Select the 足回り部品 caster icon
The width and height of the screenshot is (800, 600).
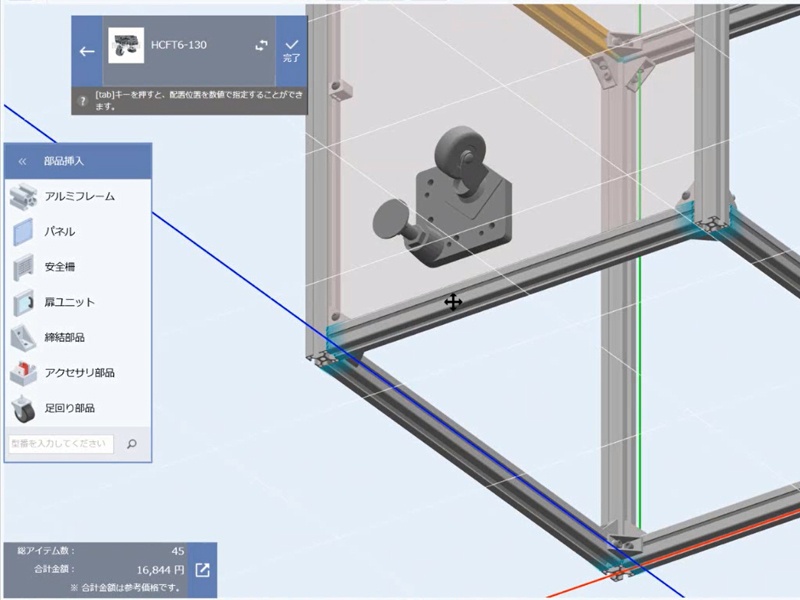(22, 408)
